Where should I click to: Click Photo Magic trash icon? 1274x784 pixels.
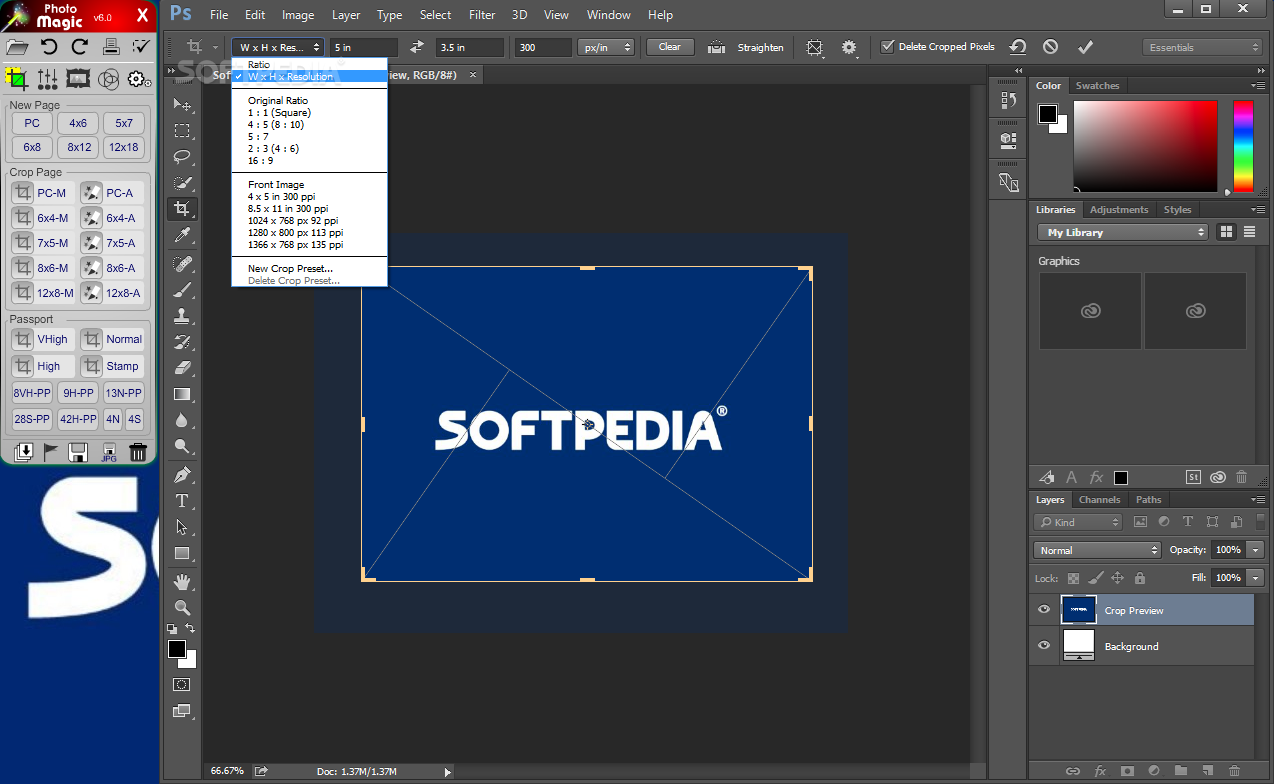tap(139, 452)
